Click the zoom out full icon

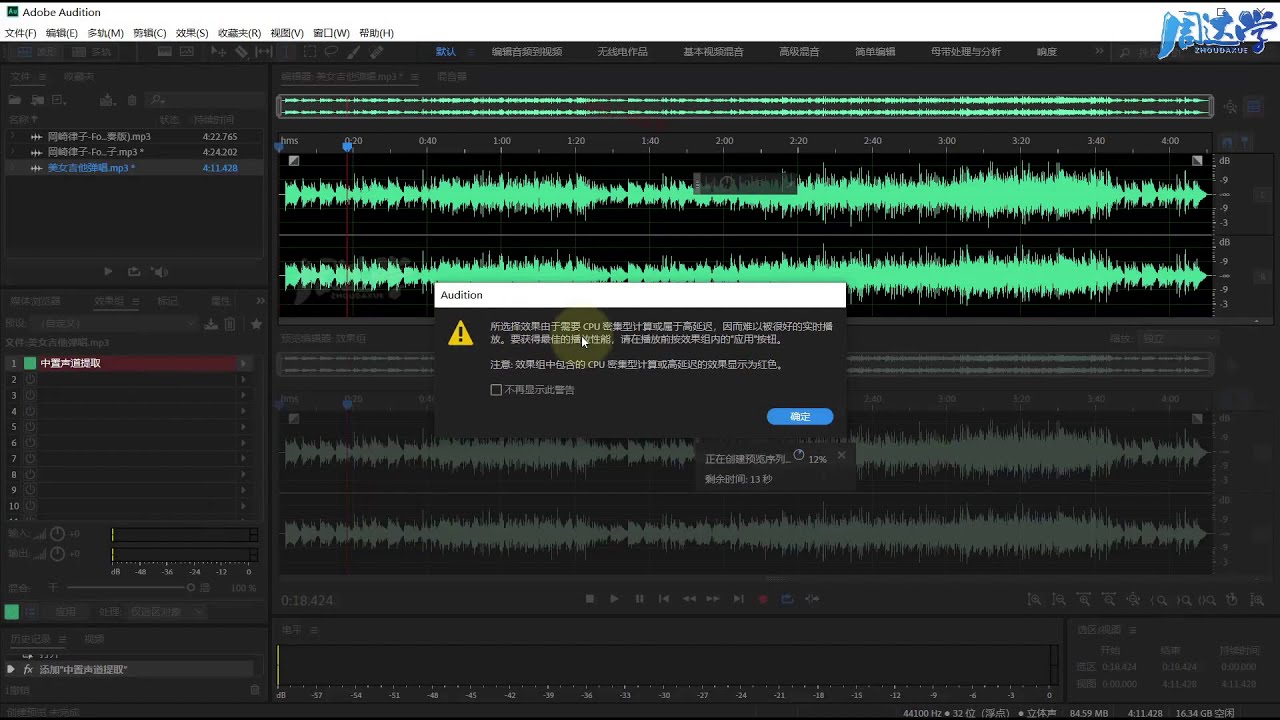tap(1133, 600)
